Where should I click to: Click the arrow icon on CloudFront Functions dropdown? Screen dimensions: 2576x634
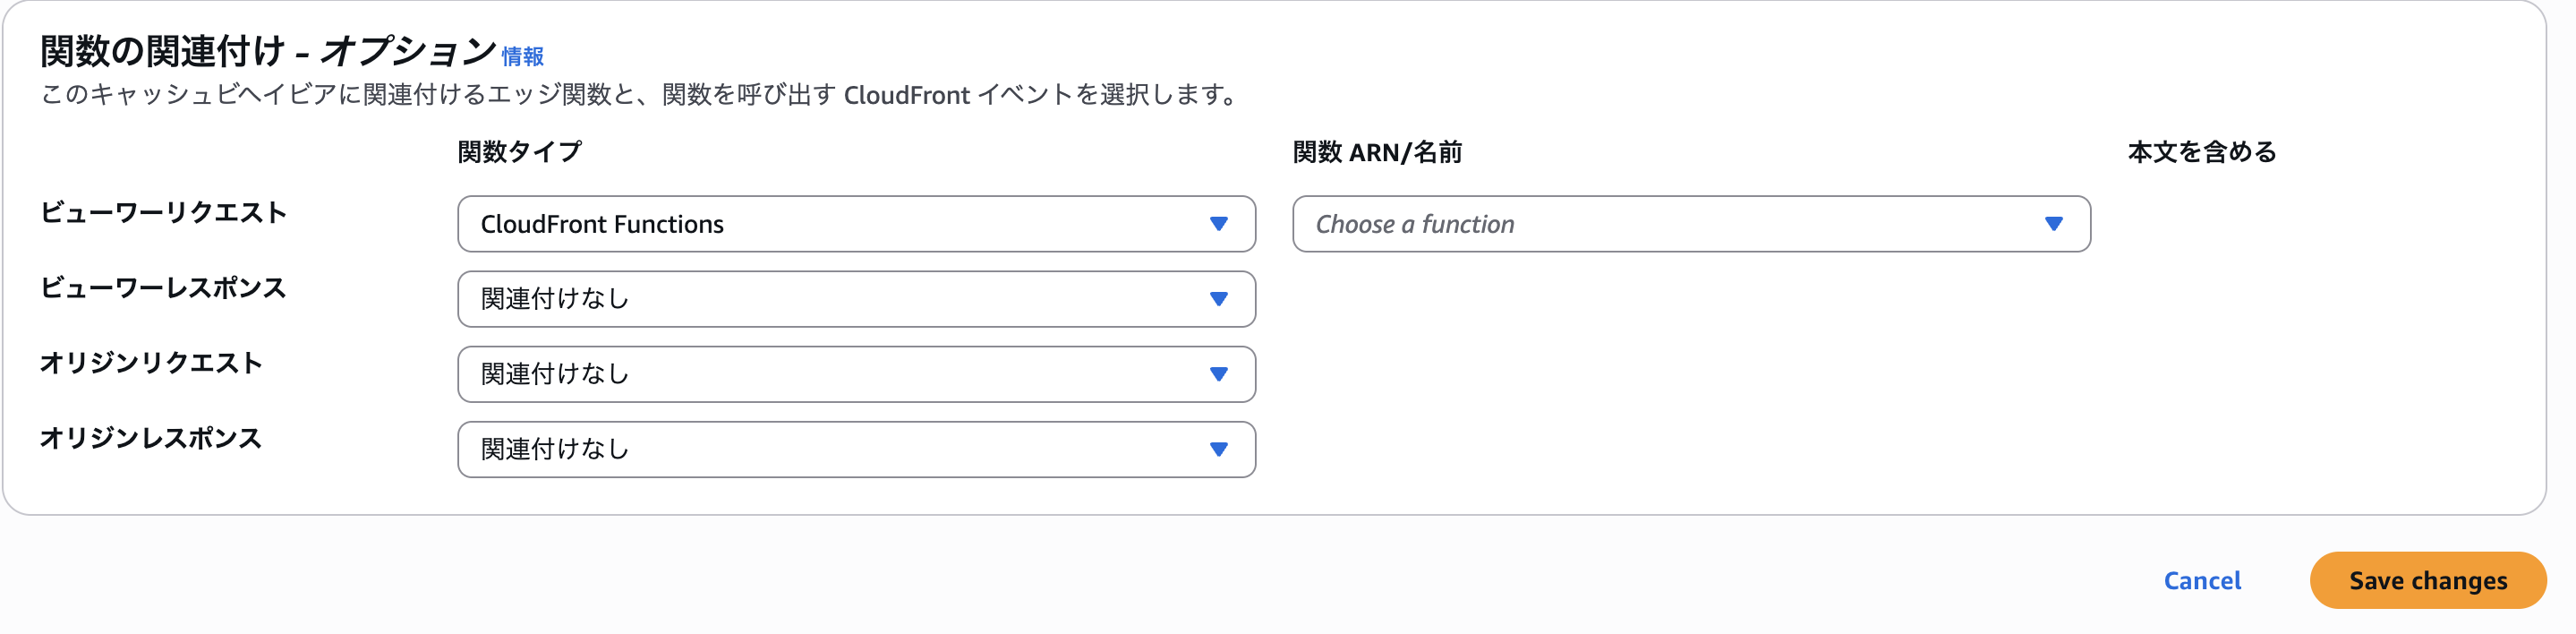[1218, 224]
